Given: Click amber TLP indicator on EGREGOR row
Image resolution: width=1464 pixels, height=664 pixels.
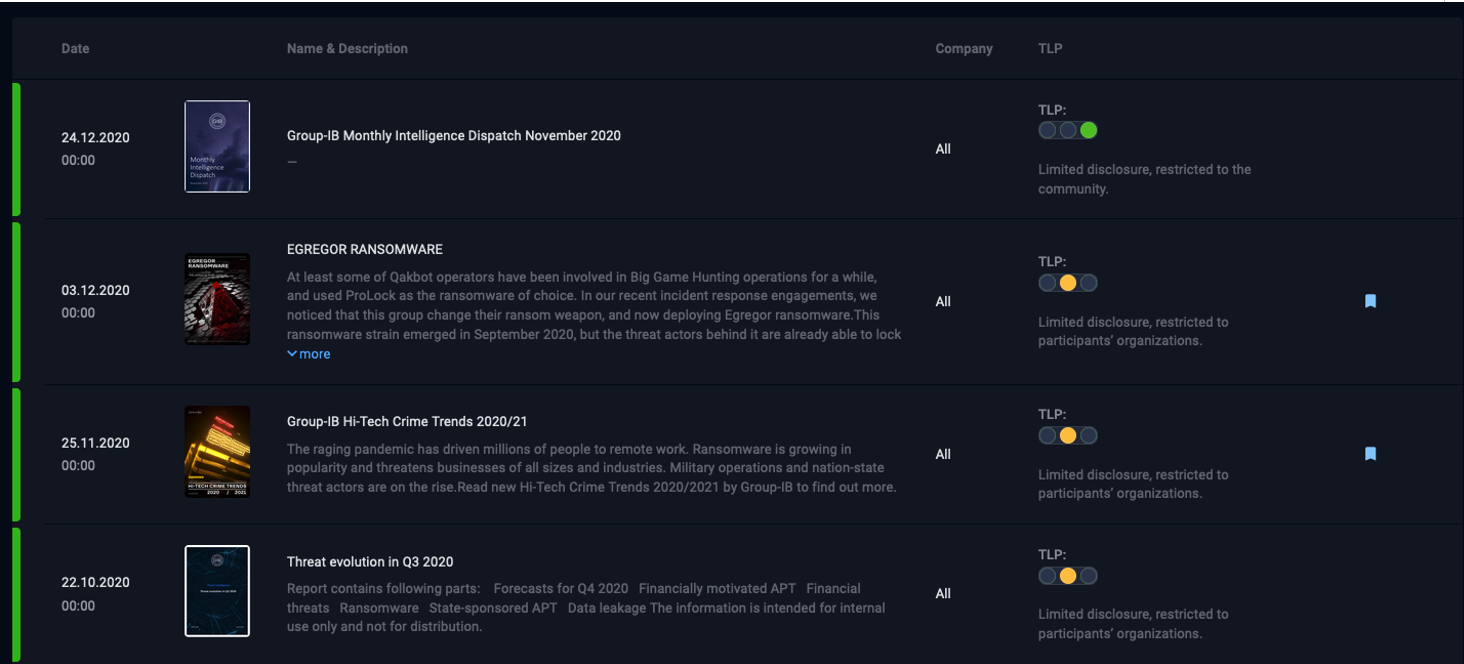Looking at the screenshot, I should [x=1068, y=283].
